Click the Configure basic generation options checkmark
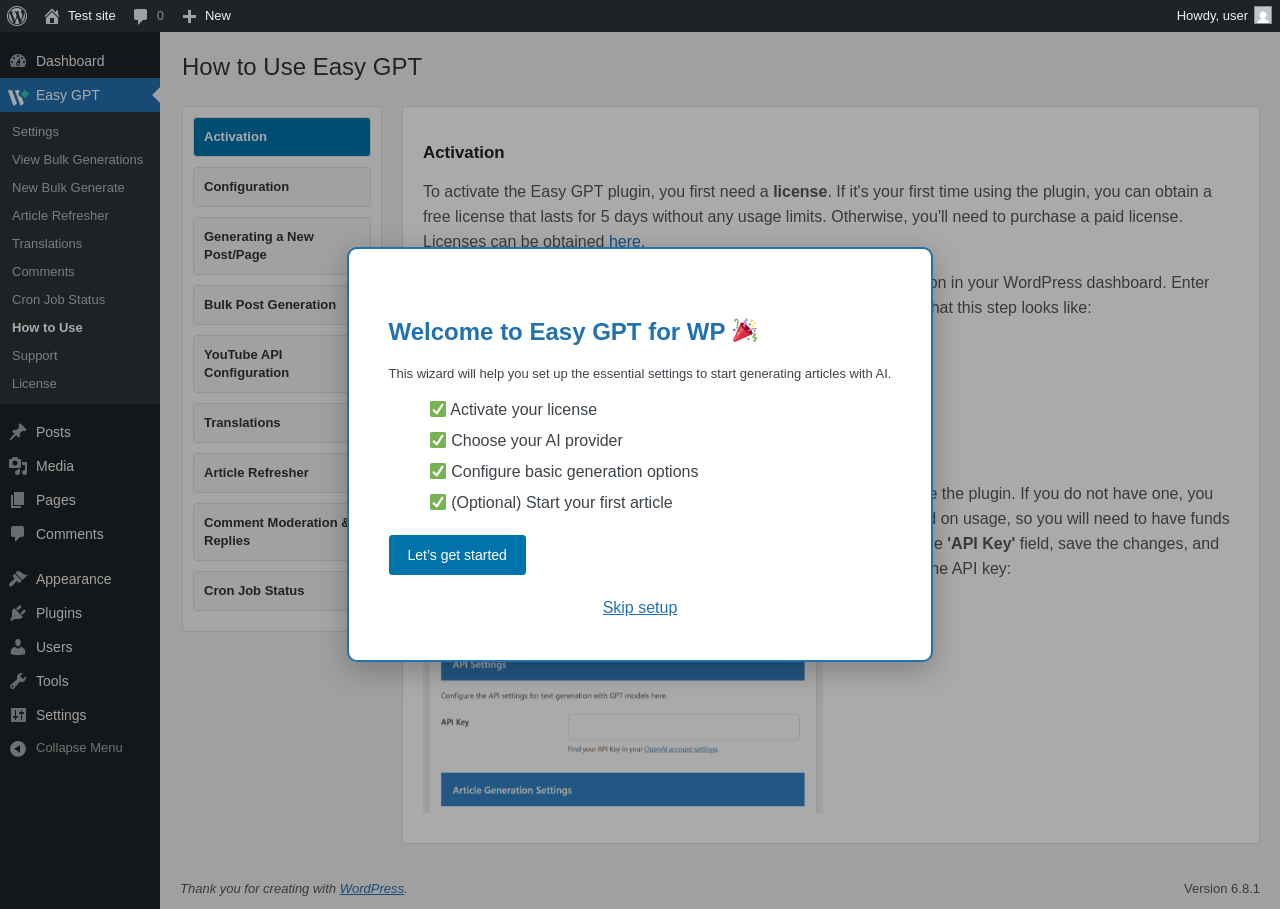Viewport: 1280px width, 909px height. [x=438, y=471]
